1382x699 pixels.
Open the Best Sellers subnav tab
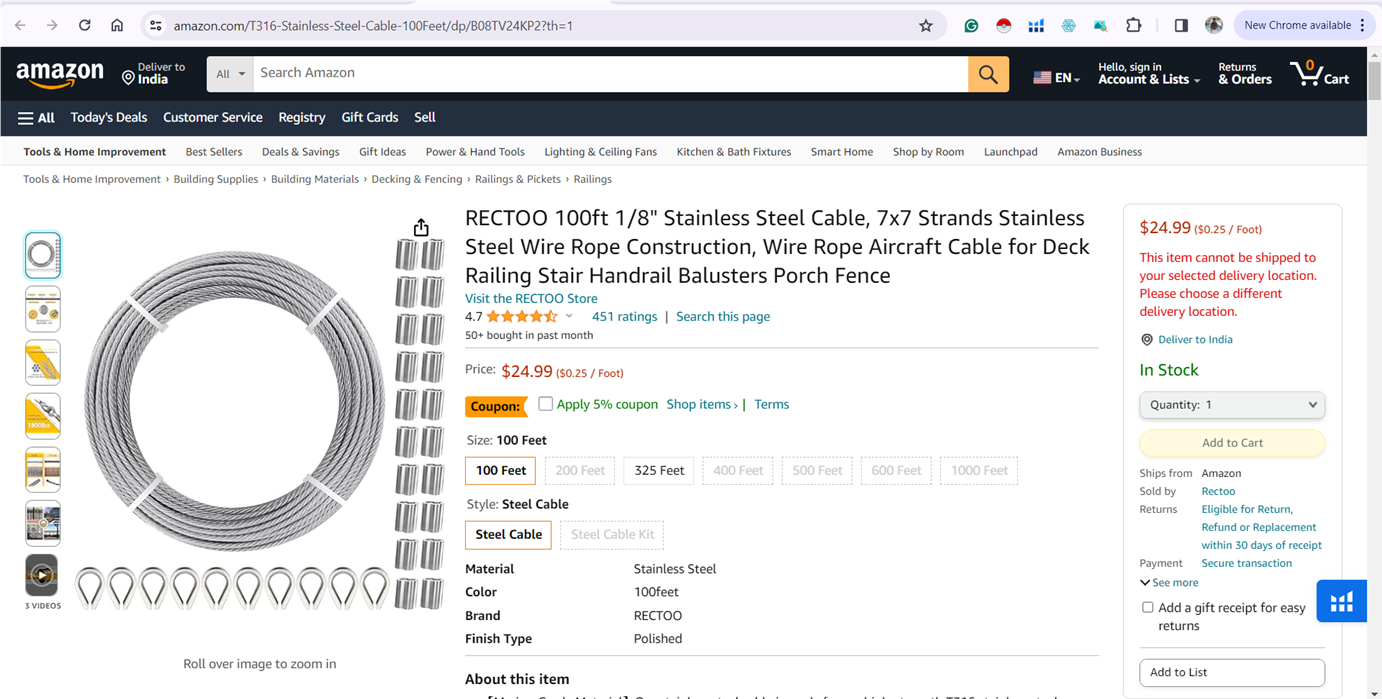[x=214, y=152]
